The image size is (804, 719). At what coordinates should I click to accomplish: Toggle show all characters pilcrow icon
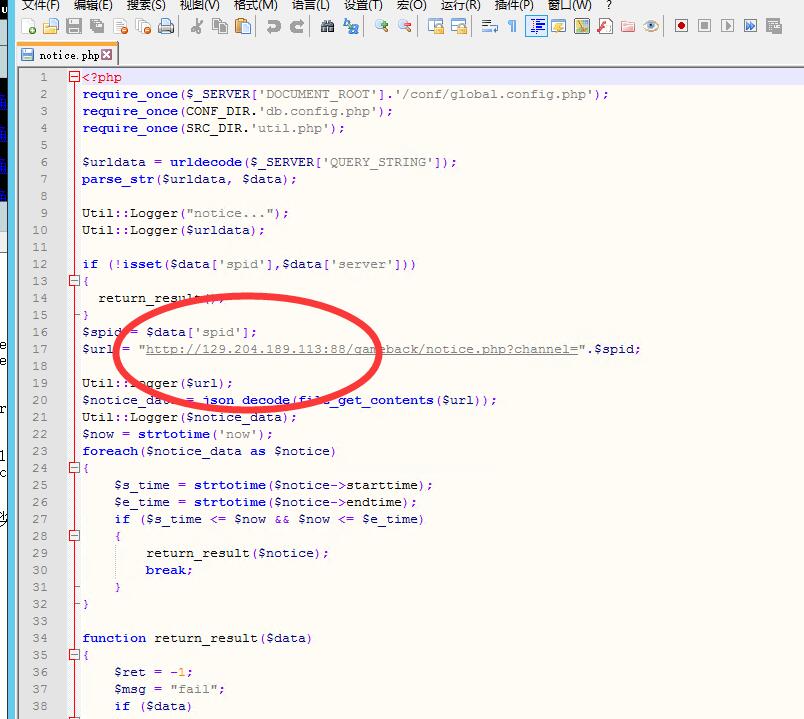[512, 26]
